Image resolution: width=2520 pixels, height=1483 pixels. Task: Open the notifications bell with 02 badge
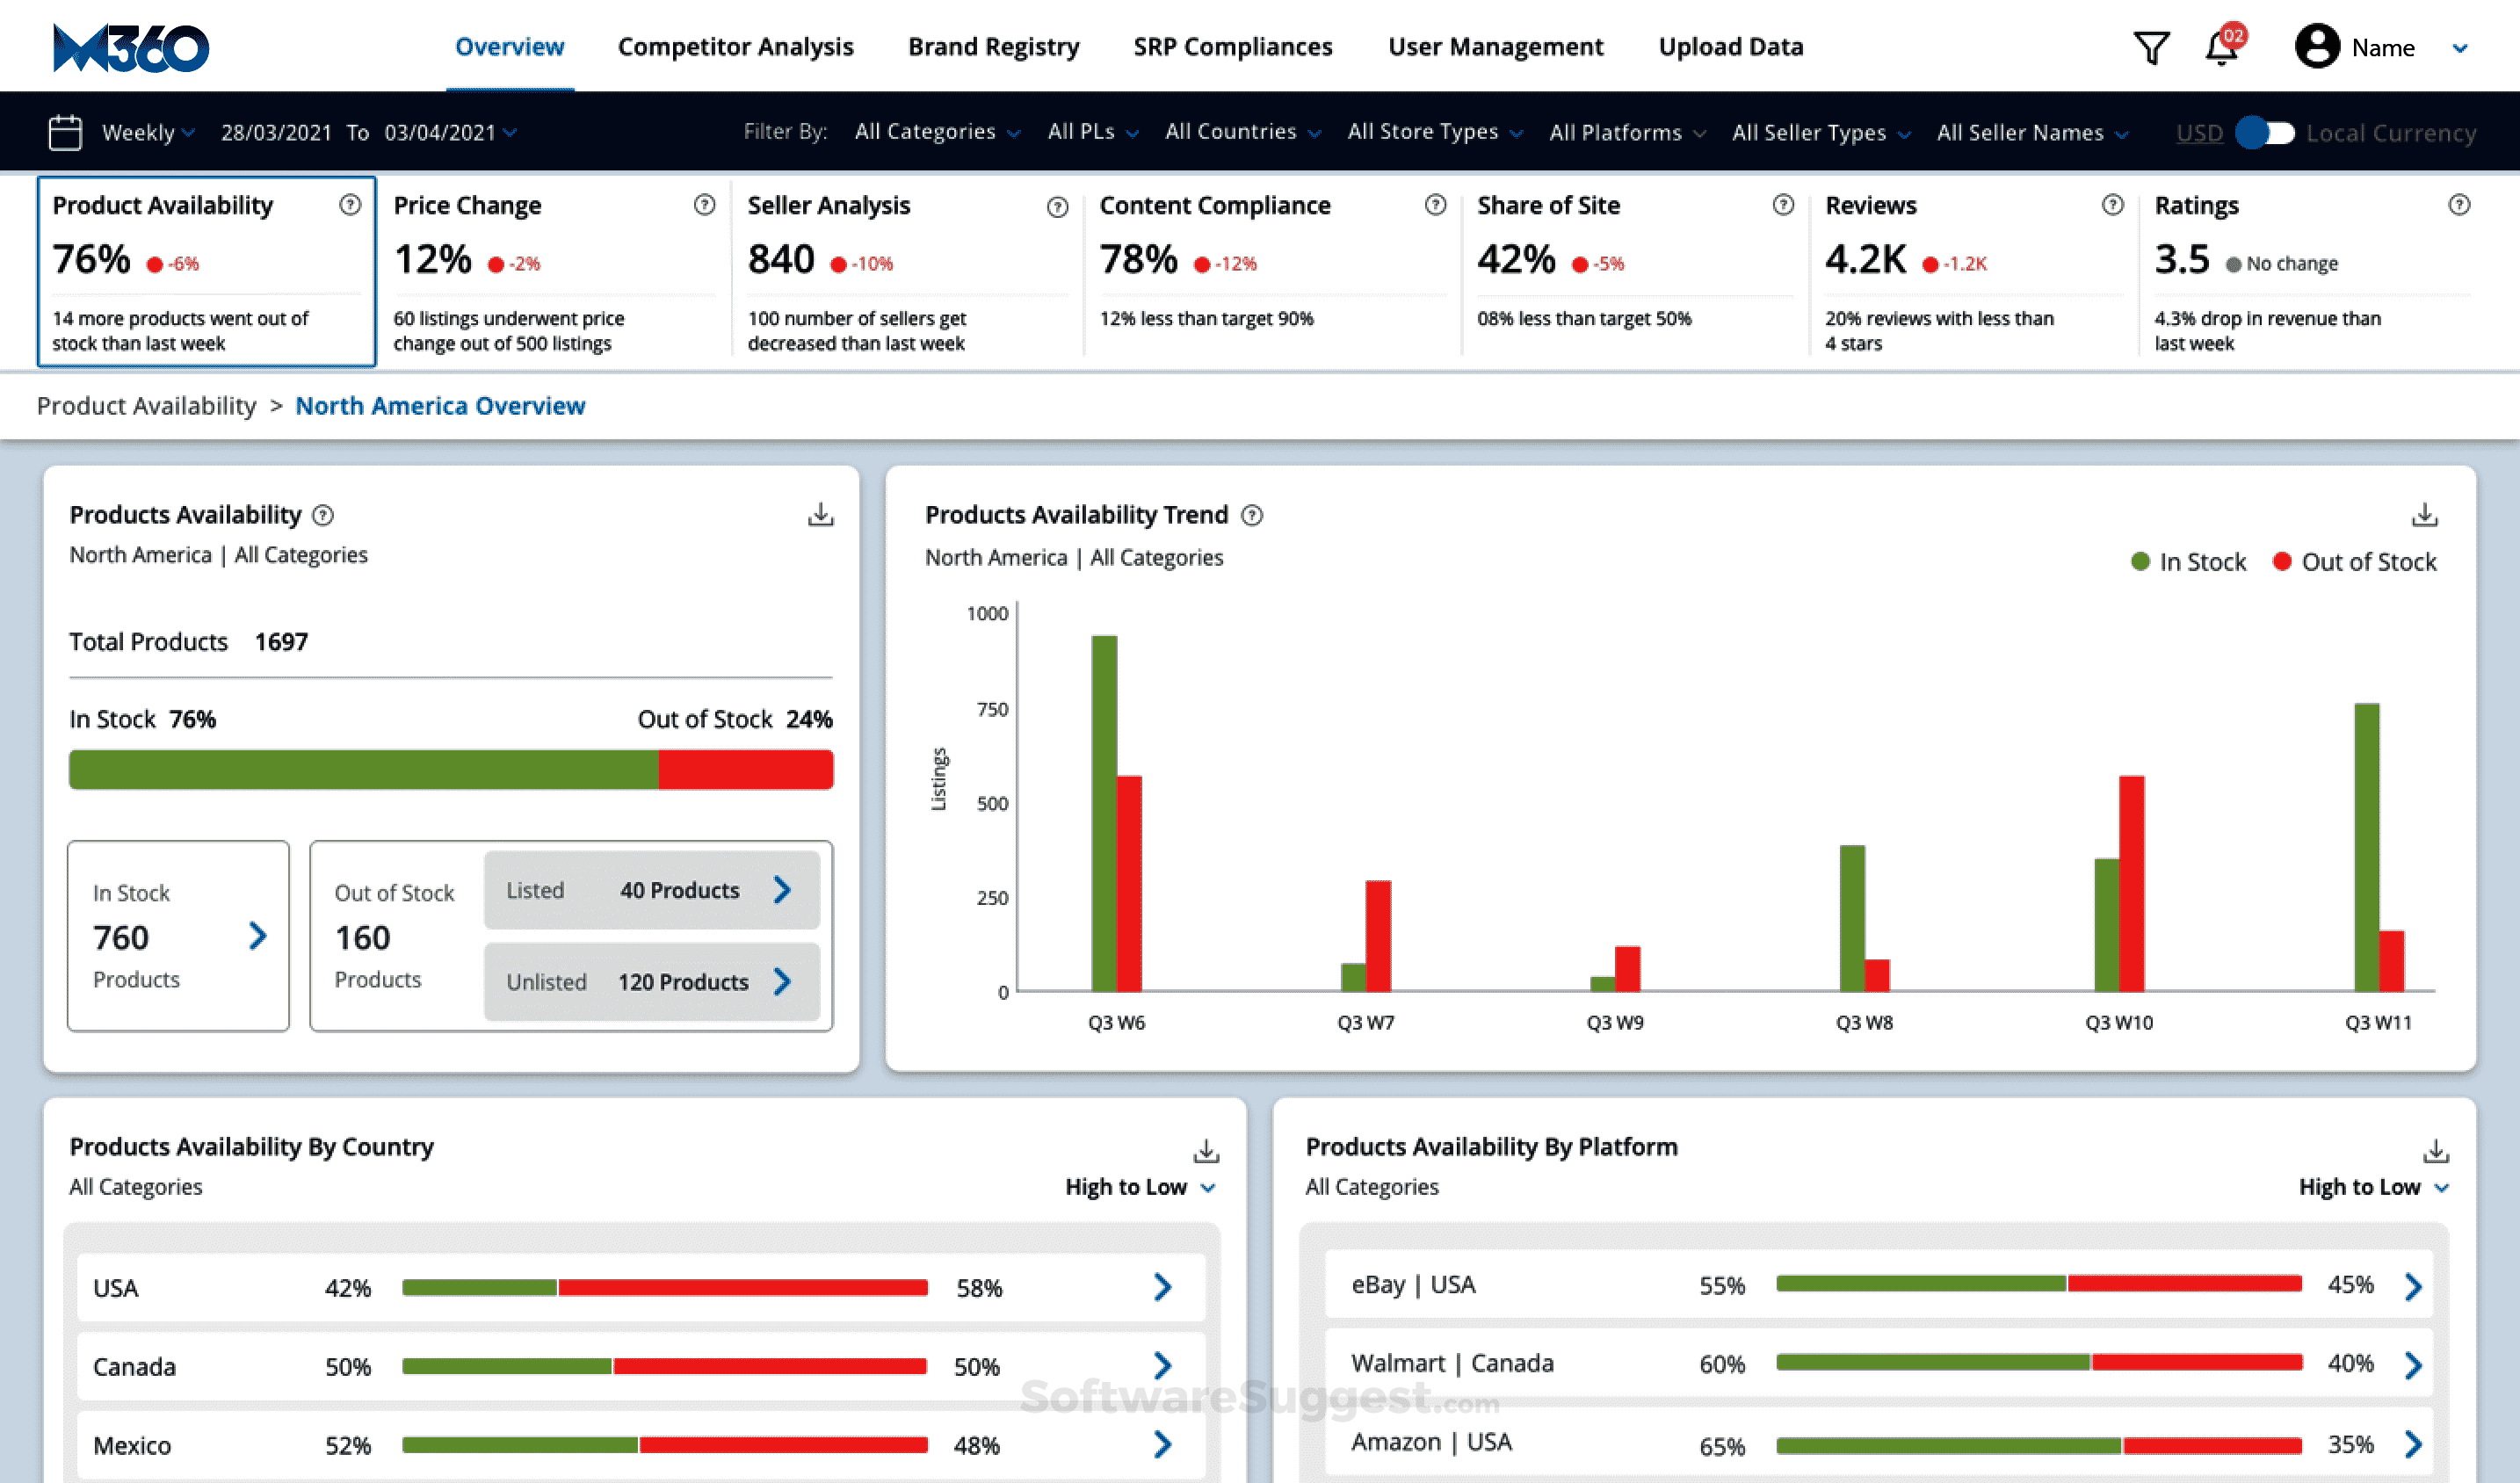point(2222,46)
